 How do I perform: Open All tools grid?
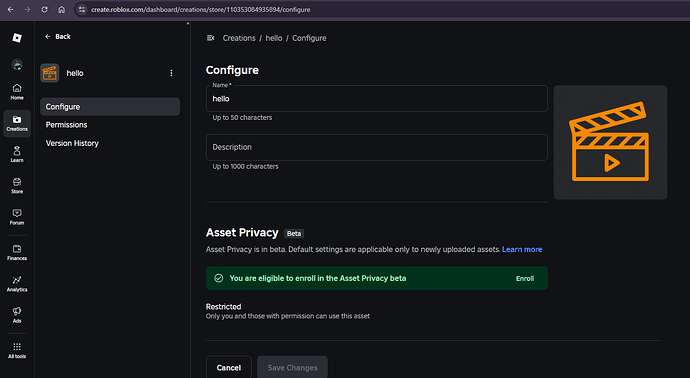[x=17, y=351]
